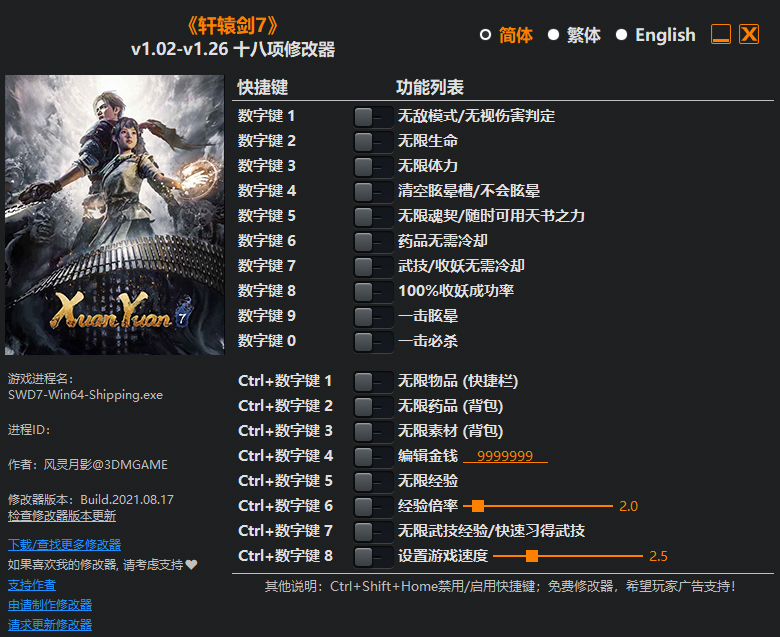Image resolution: width=780 pixels, height=637 pixels.
Task: Click SWD7-Win64-Shipping.exe process name
Action: coord(85,395)
